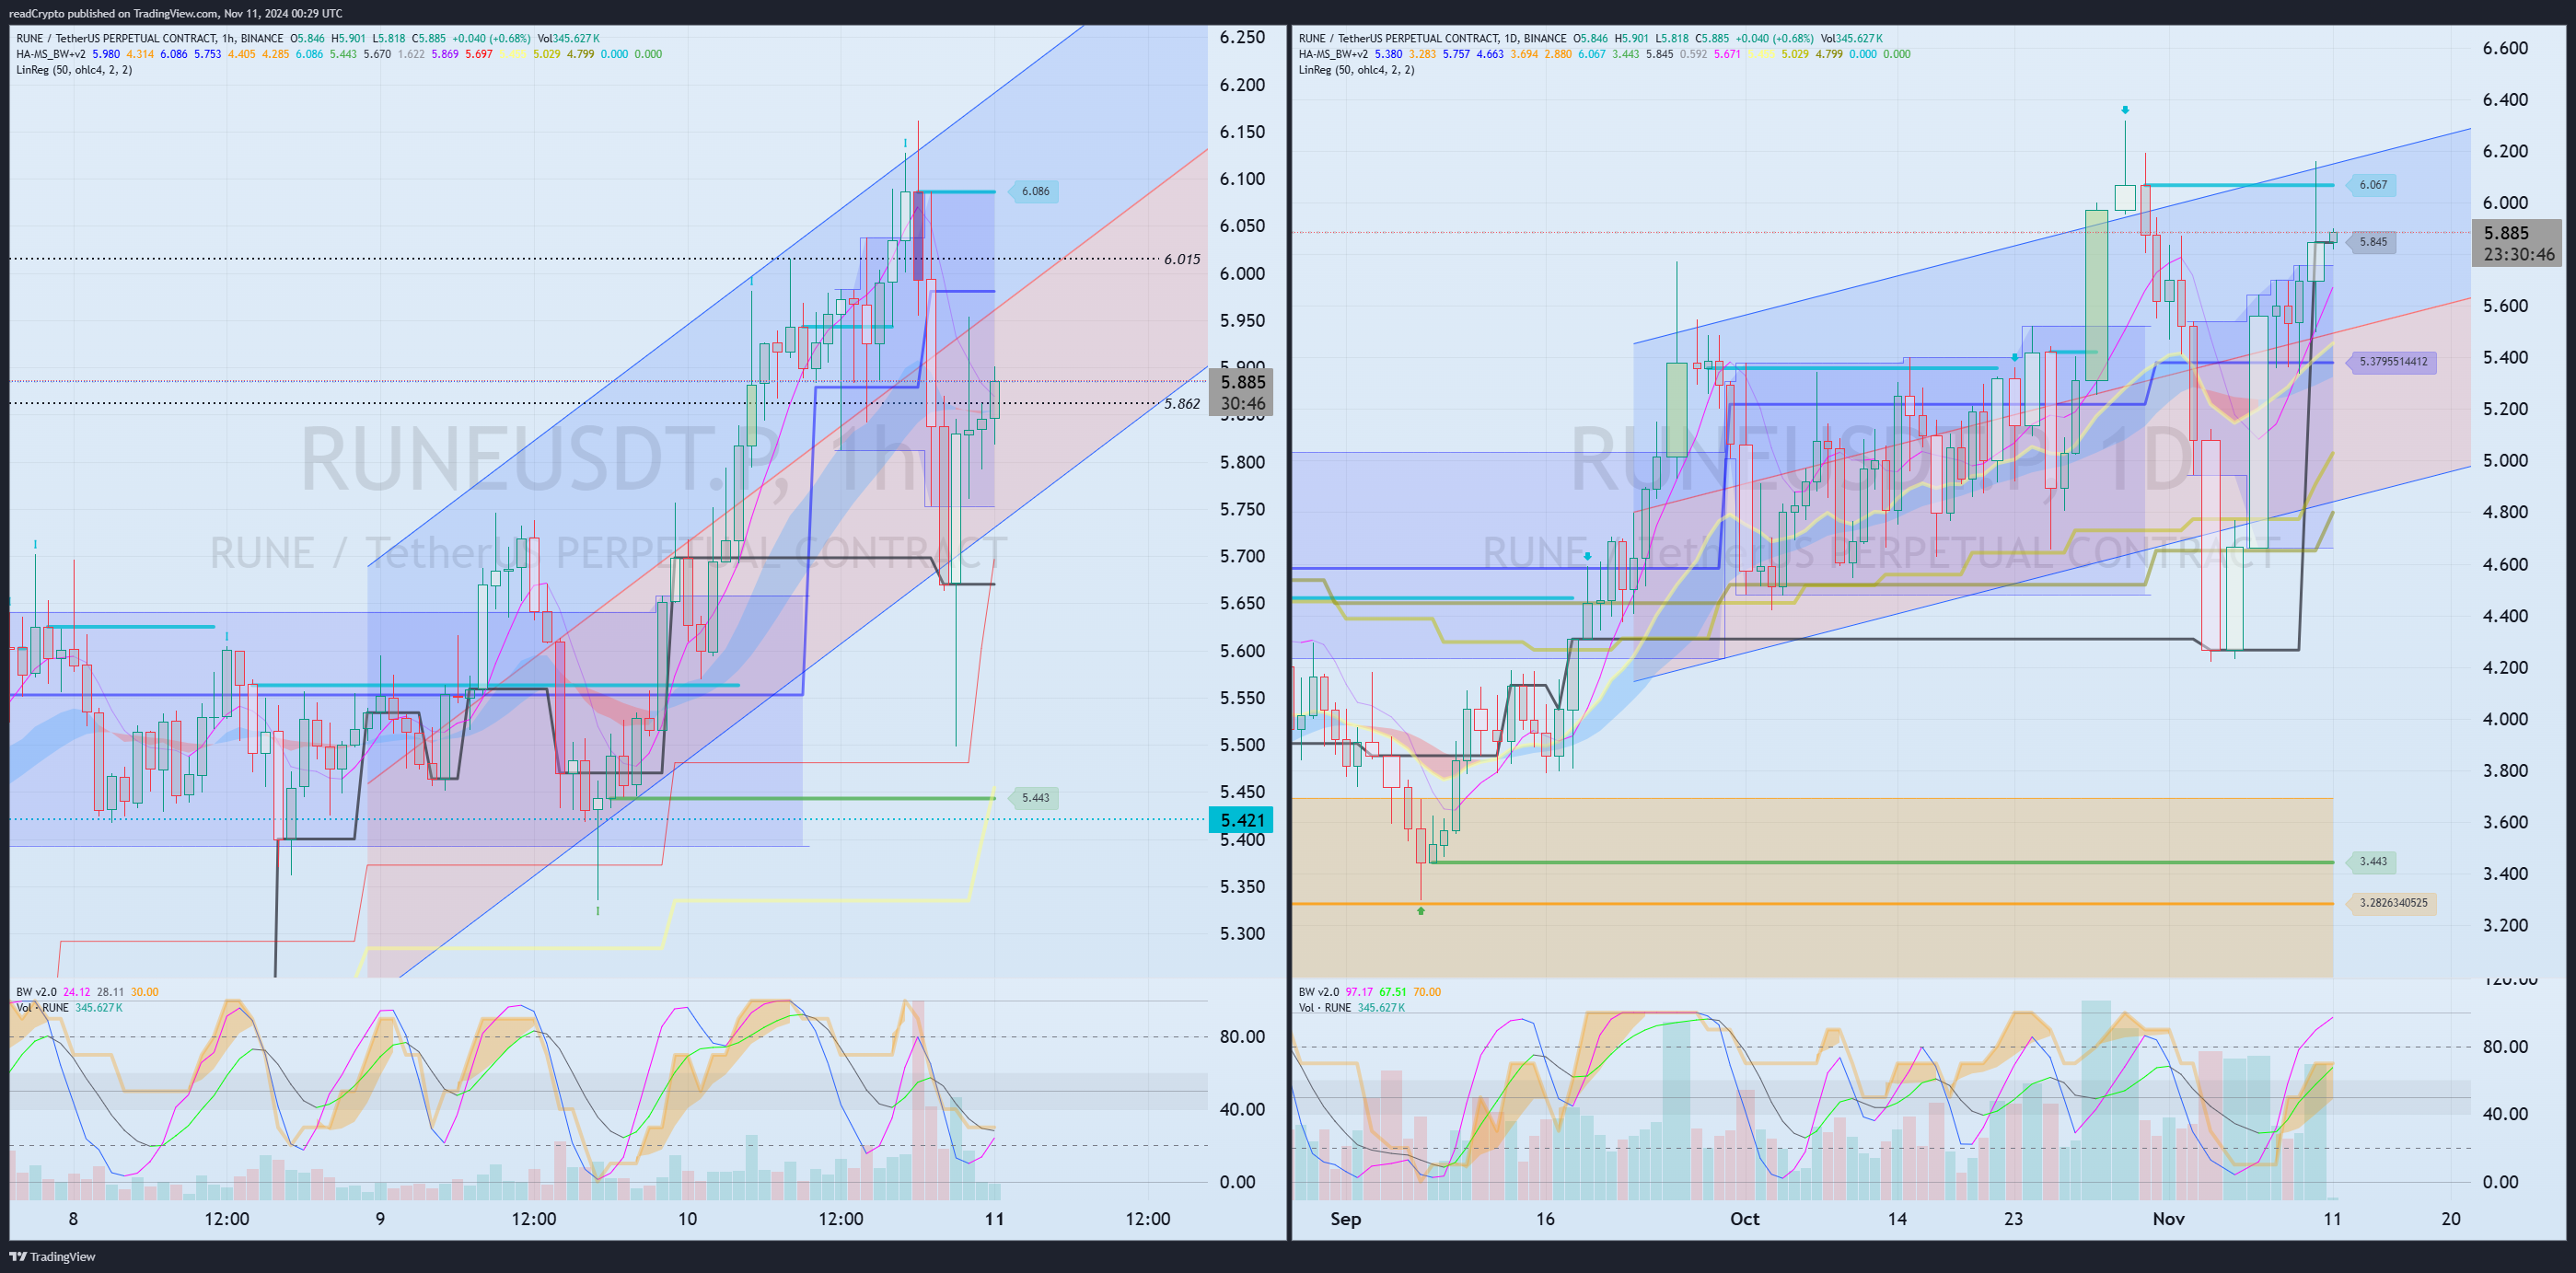Screen dimensions: 2576x1273
Task: Select the RUNE 1h symbol title in left chart
Action: click(x=150, y=38)
